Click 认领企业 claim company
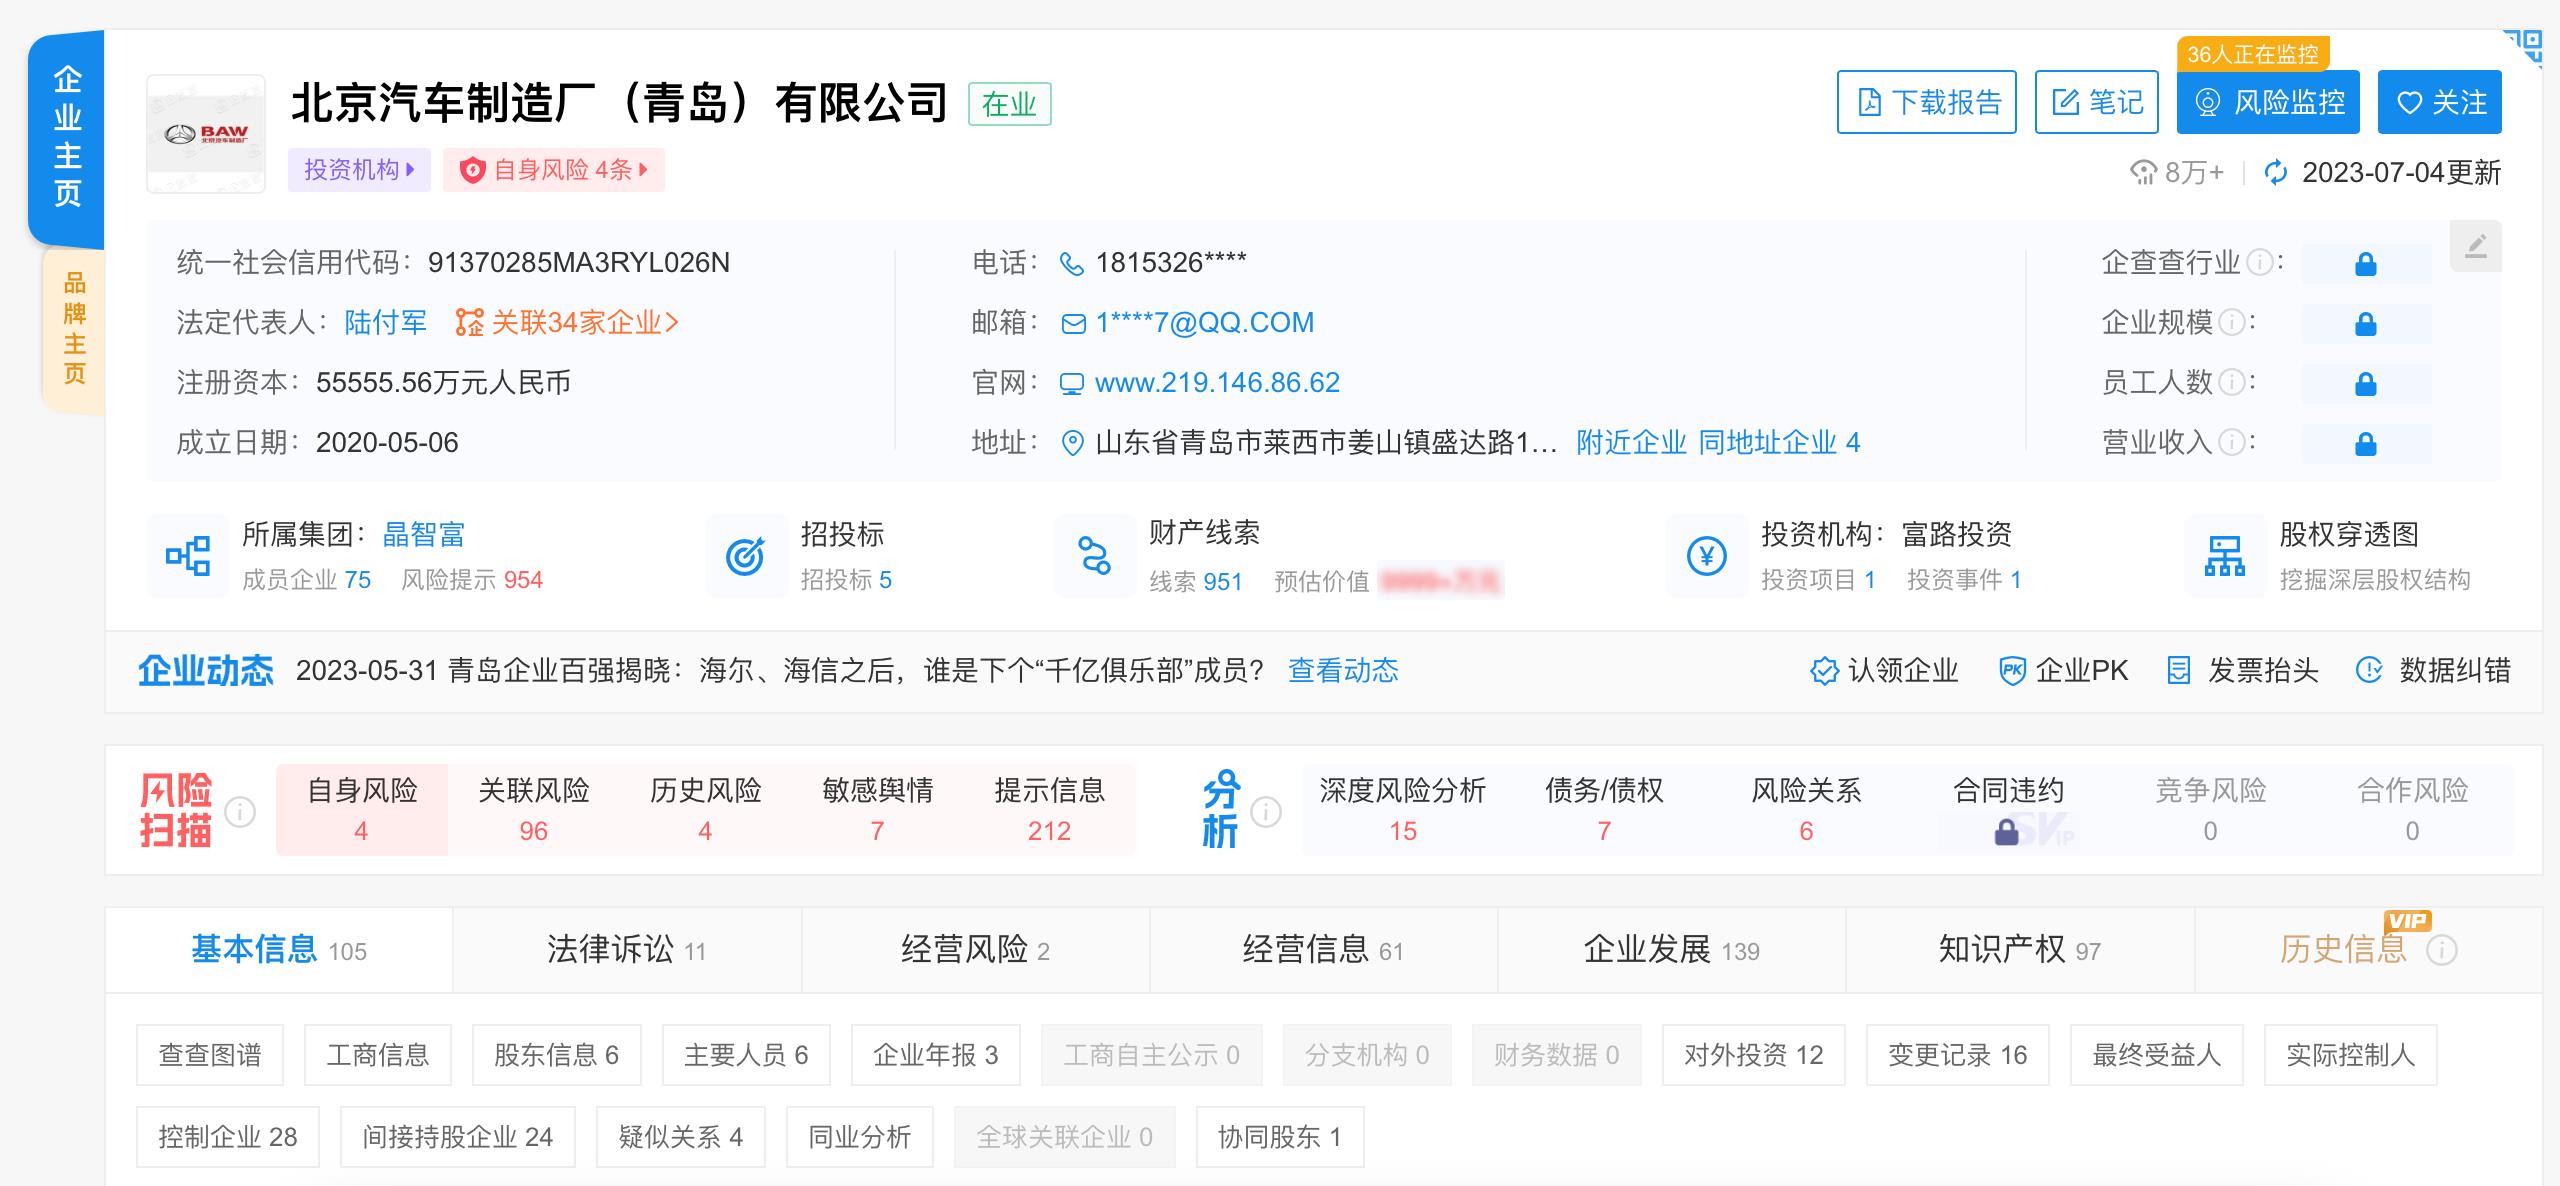 [x=1884, y=670]
